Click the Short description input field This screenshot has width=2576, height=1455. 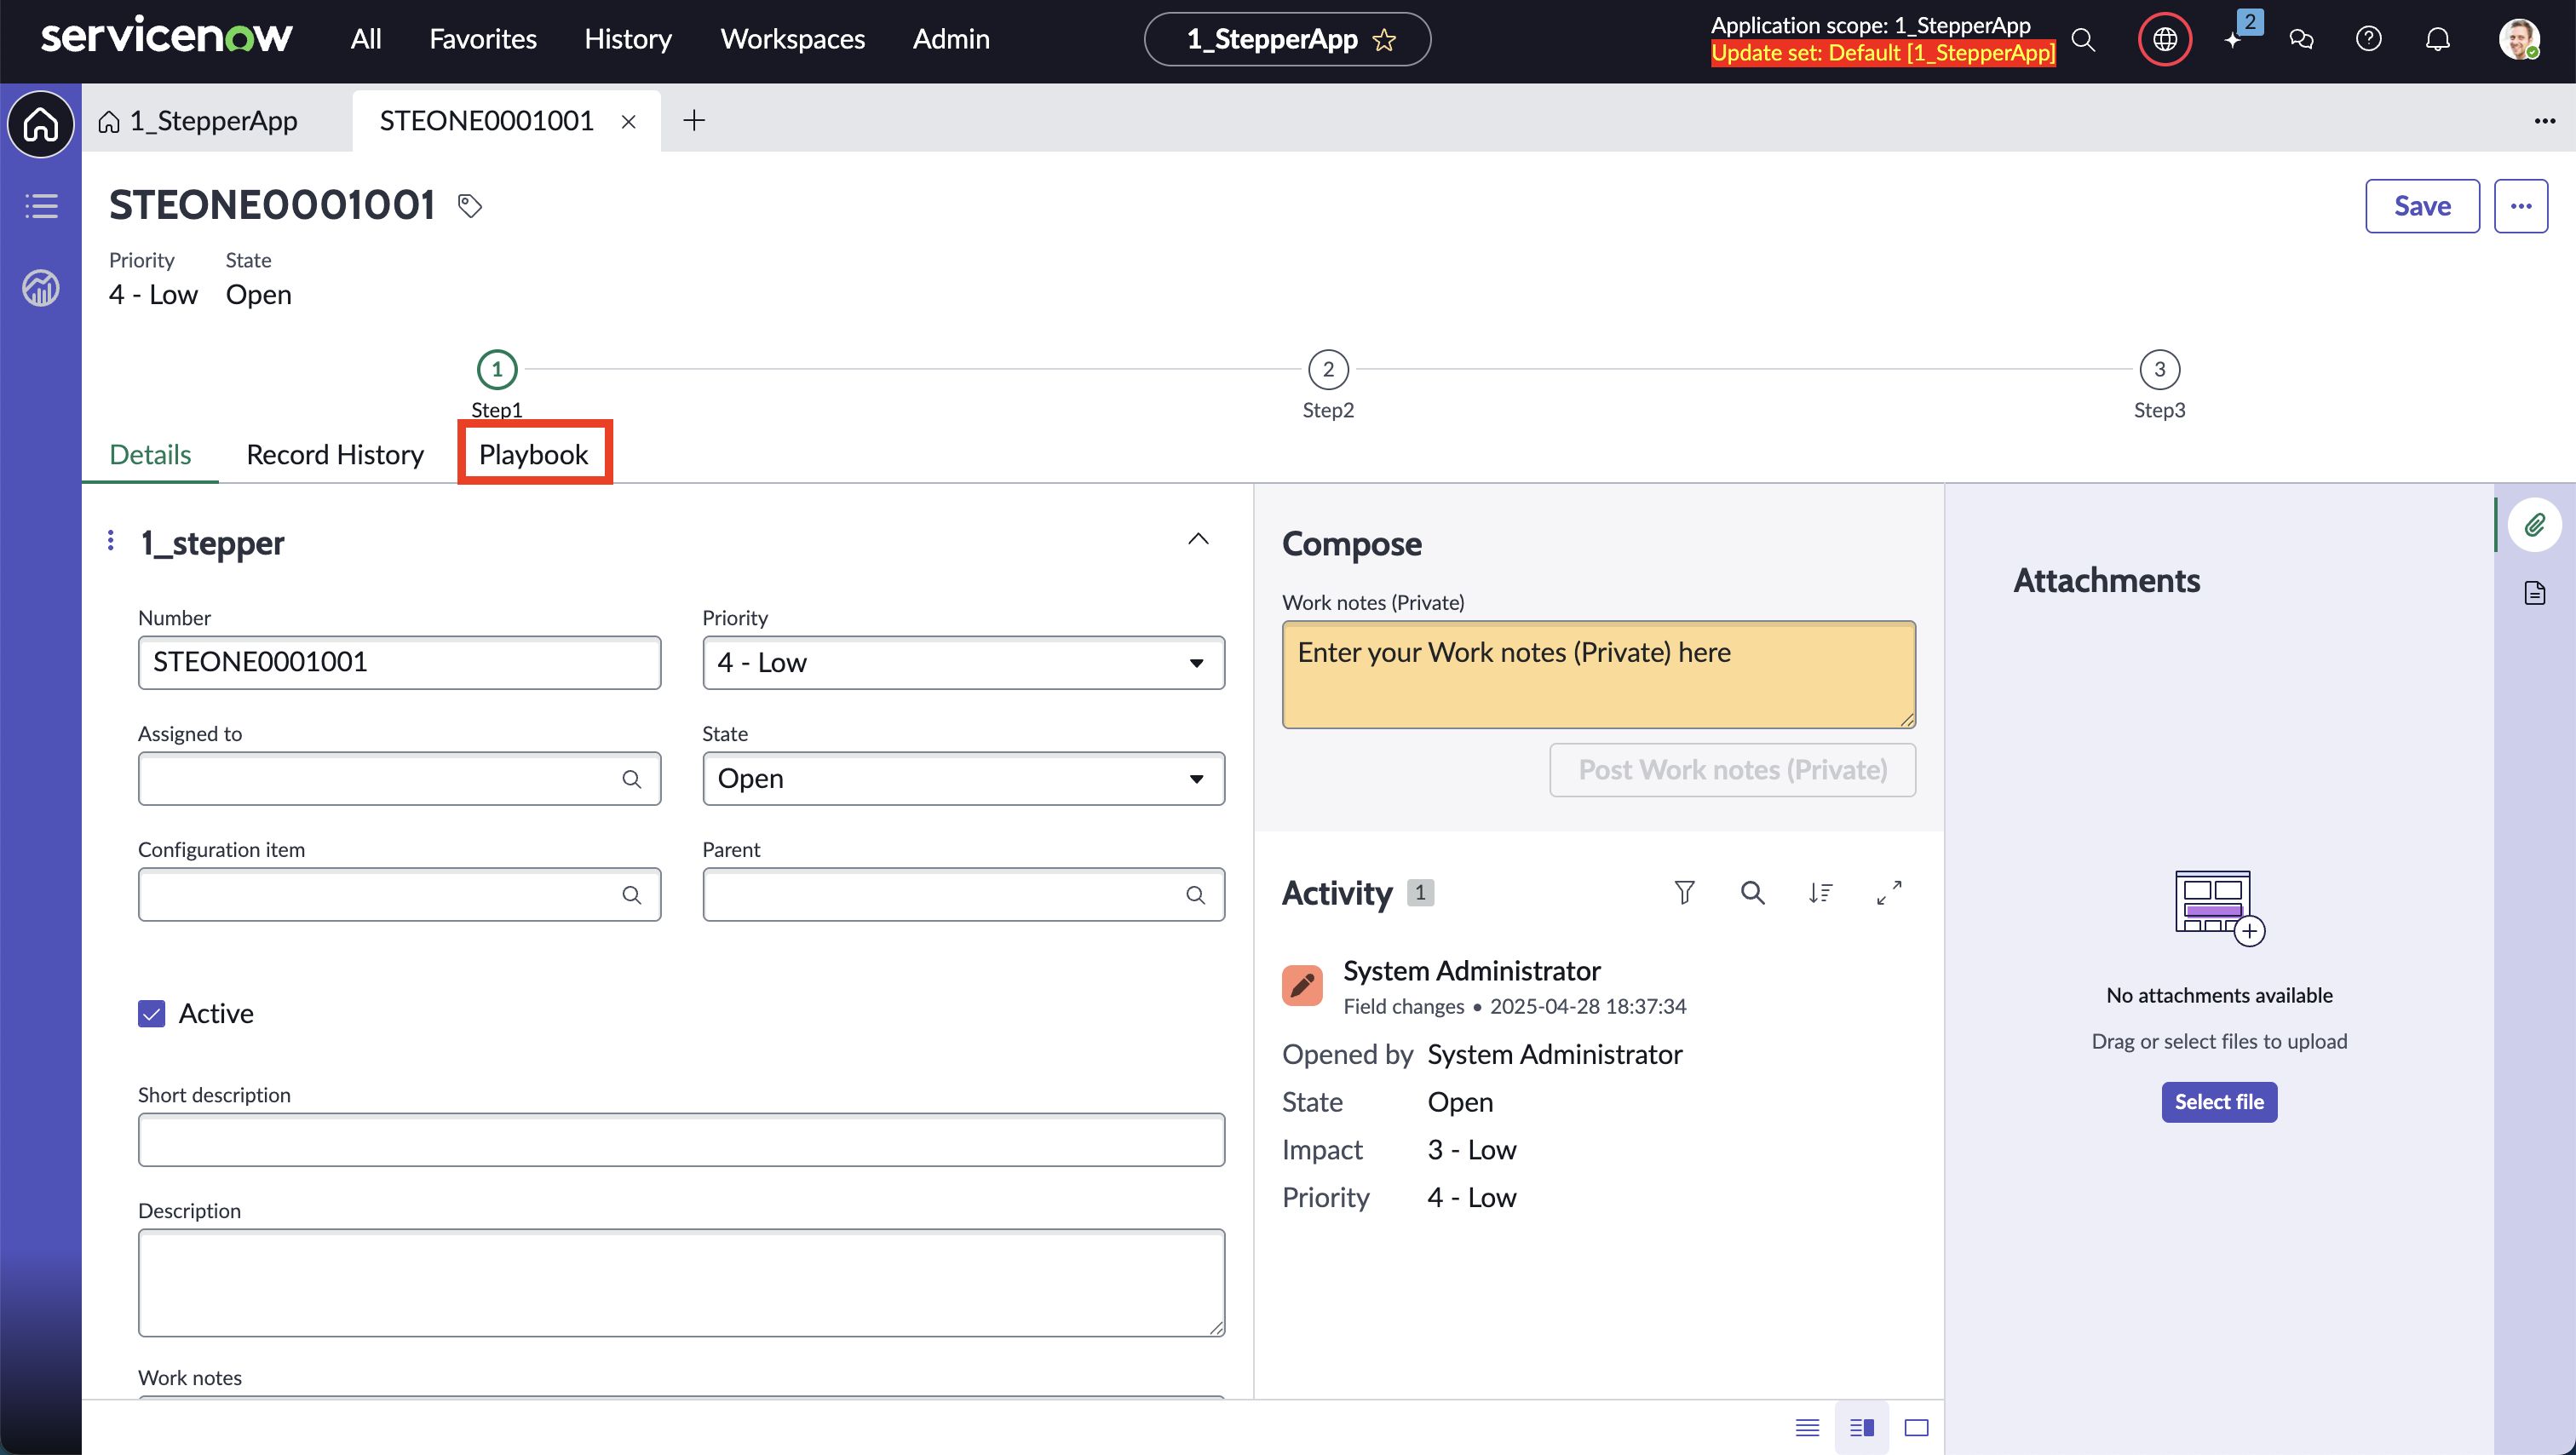(681, 1140)
